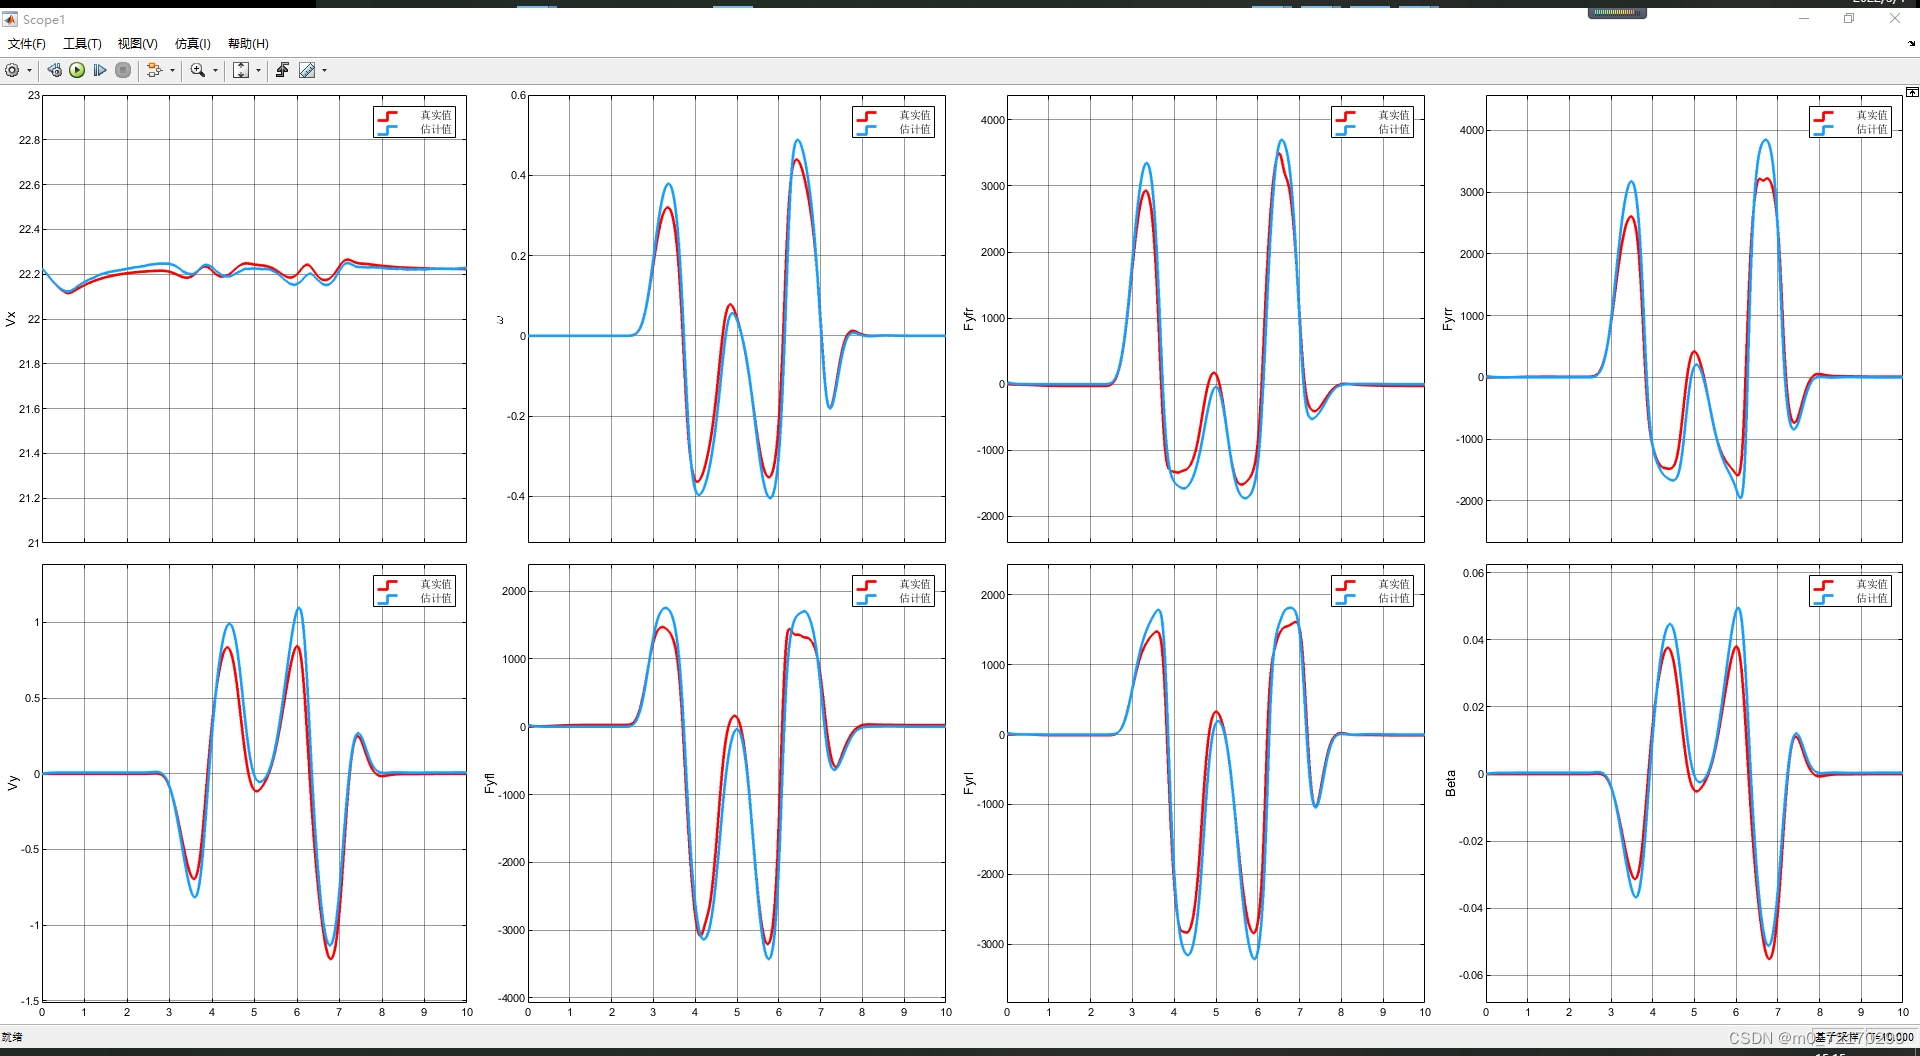This screenshot has height=1056, width=1920.
Task: Toggle 估计值 legend entry in Vx plot
Action: (436, 129)
